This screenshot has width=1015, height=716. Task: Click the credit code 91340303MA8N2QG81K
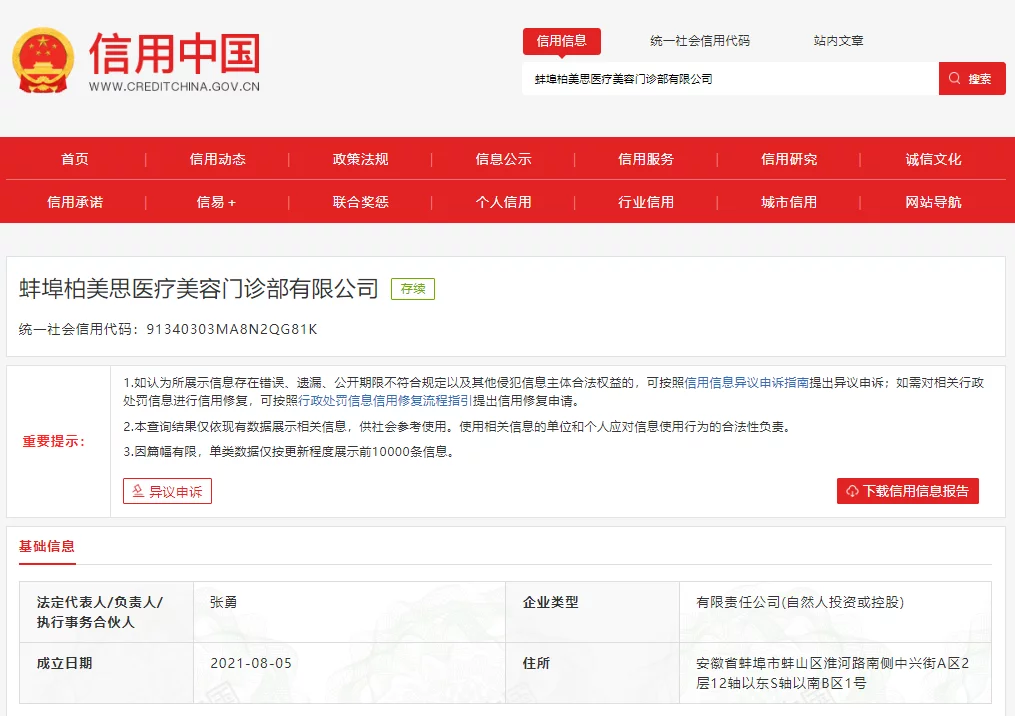[x=232, y=330]
